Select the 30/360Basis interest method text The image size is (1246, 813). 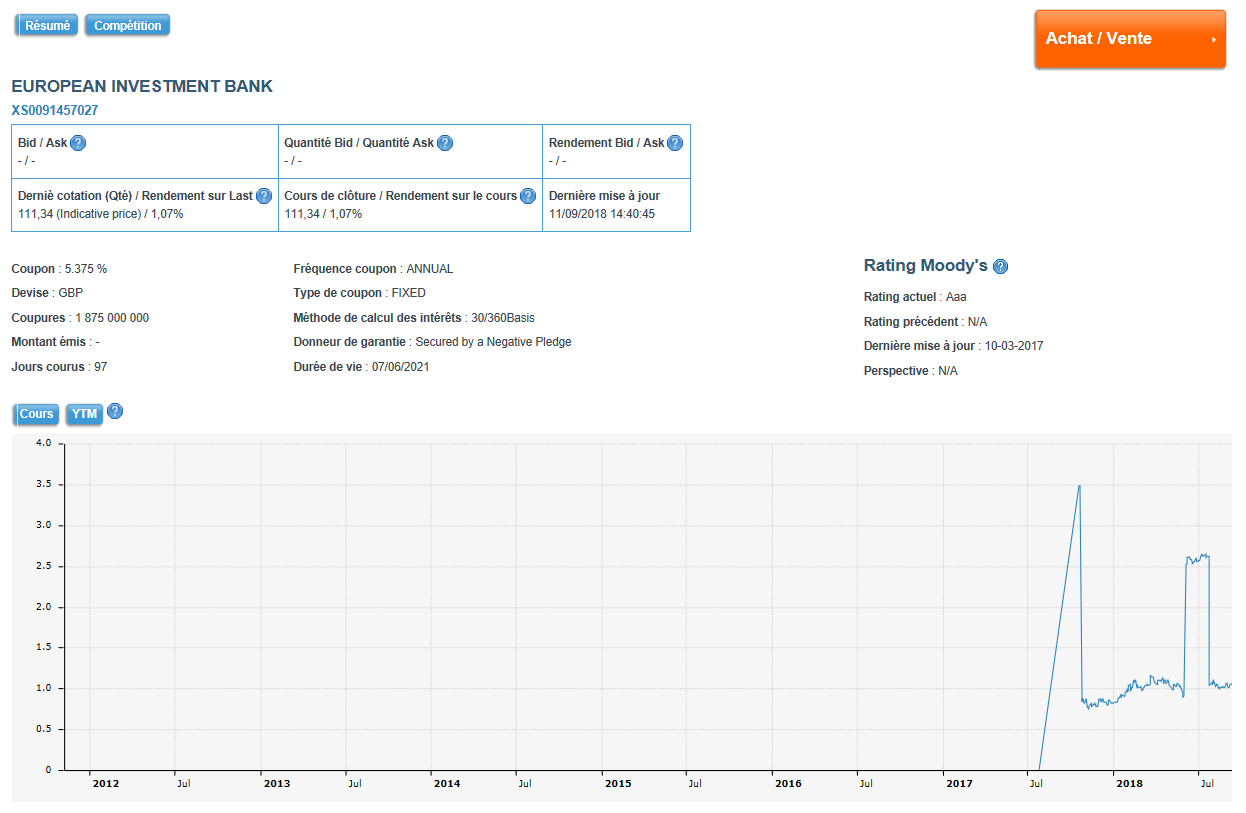pyautogui.click(x=503, y=318)
